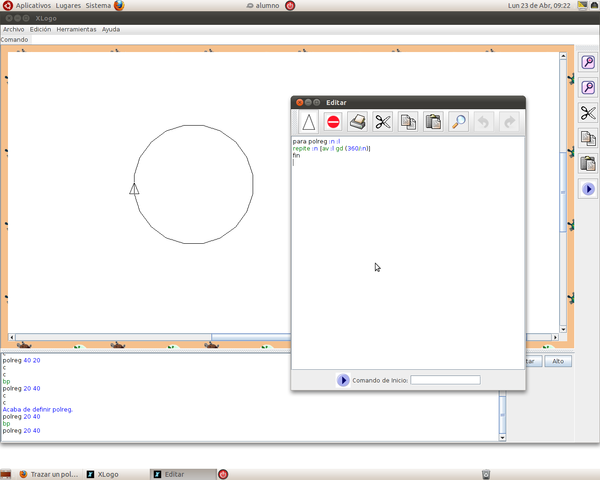
Task: Open the Lugares system menu
Action: pos(68,5)
